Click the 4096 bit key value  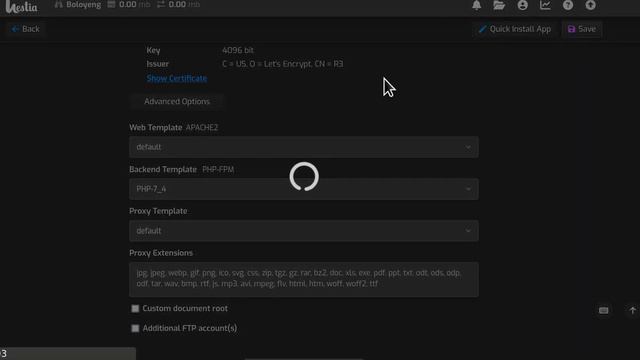[238, 50]
